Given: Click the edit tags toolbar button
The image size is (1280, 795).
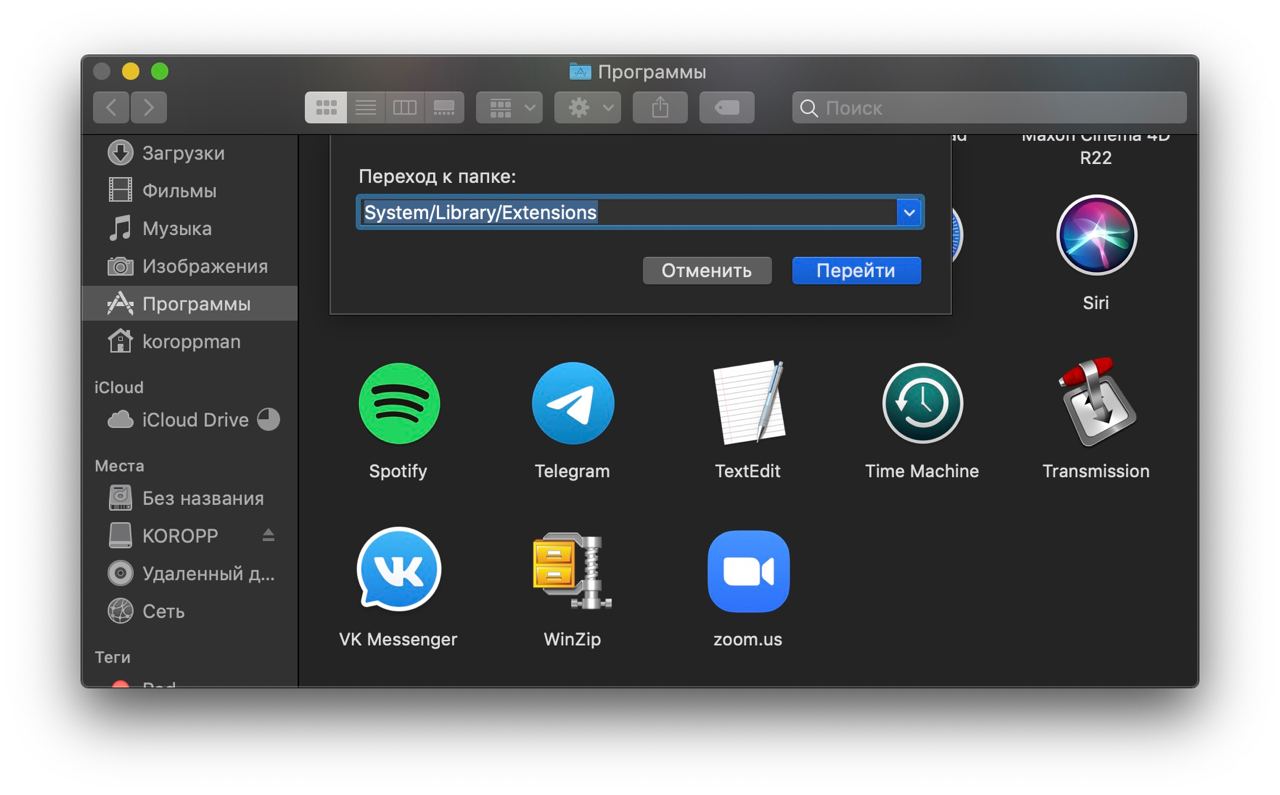Looking at the screenshot, I should click(727, 108).
